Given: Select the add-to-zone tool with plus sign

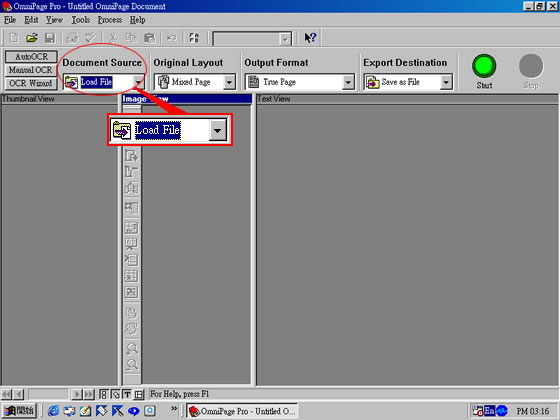Looking at the screenshot, I should [131, 156].
